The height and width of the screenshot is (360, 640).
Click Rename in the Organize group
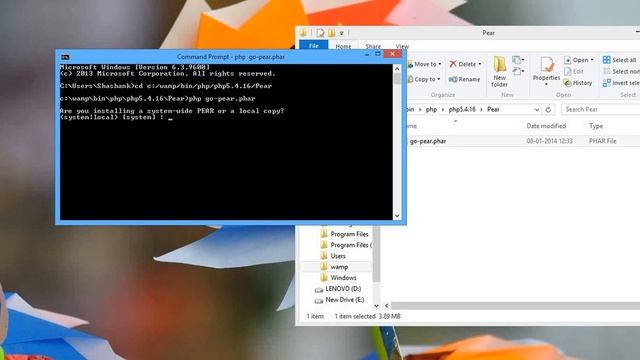click(464, 79)
